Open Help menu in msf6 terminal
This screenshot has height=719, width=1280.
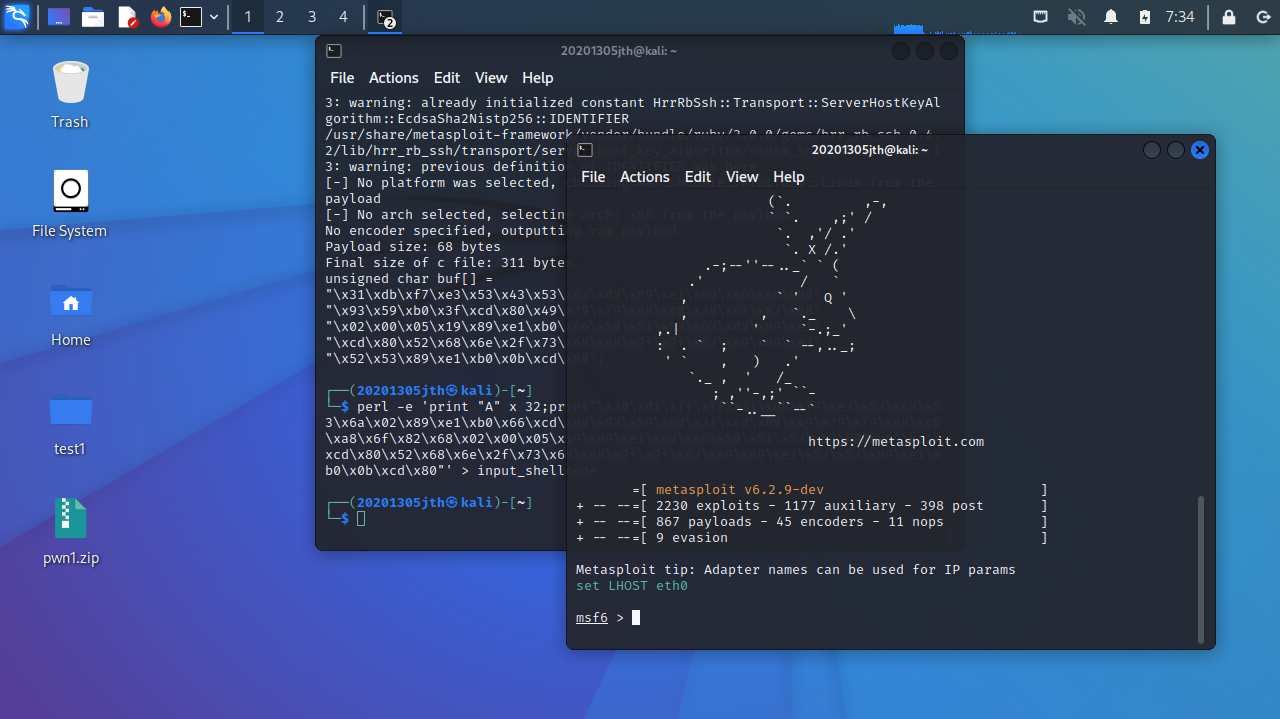click(788, 177)
